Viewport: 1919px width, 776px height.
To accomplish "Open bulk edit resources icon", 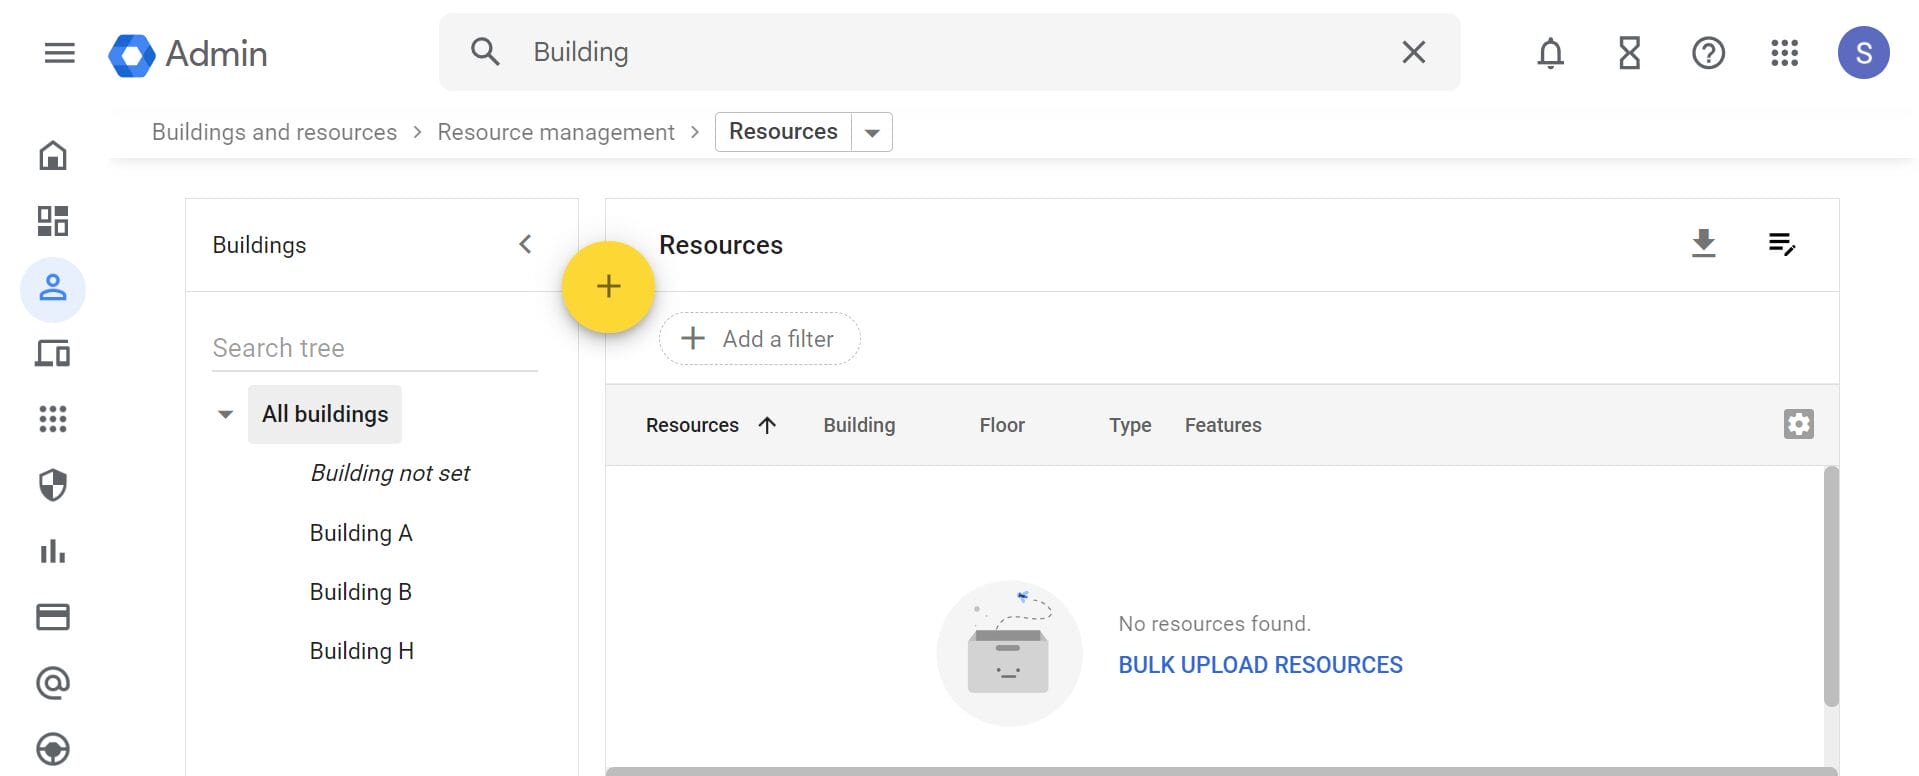I will [1782, 244].
